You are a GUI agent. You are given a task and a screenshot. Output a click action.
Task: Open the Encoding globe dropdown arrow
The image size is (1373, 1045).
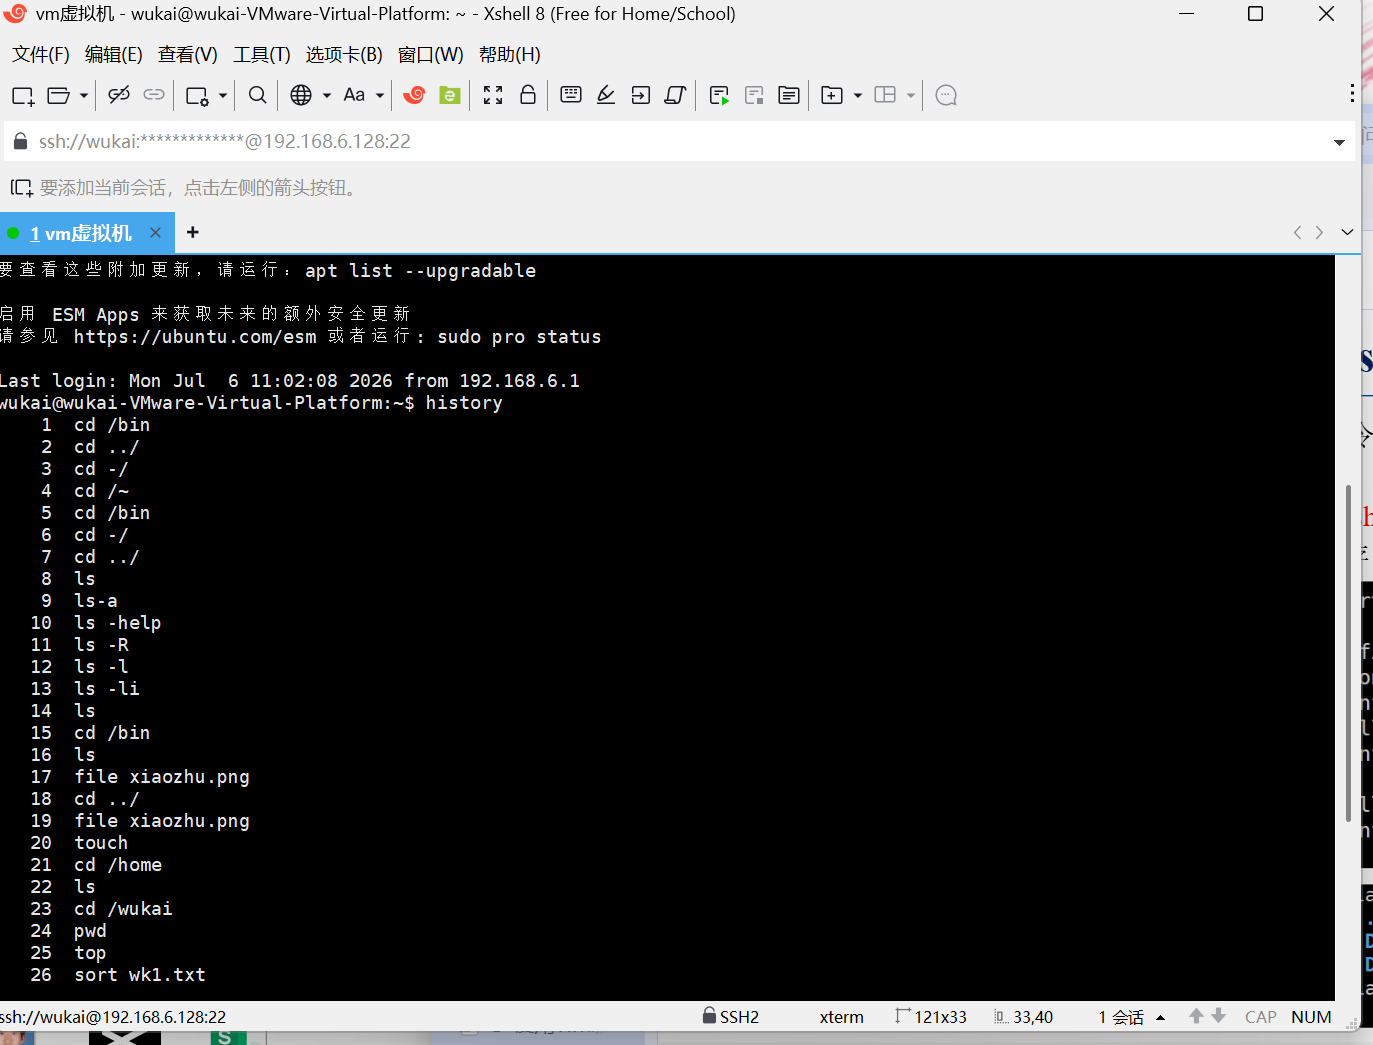(x=327, y=96)
